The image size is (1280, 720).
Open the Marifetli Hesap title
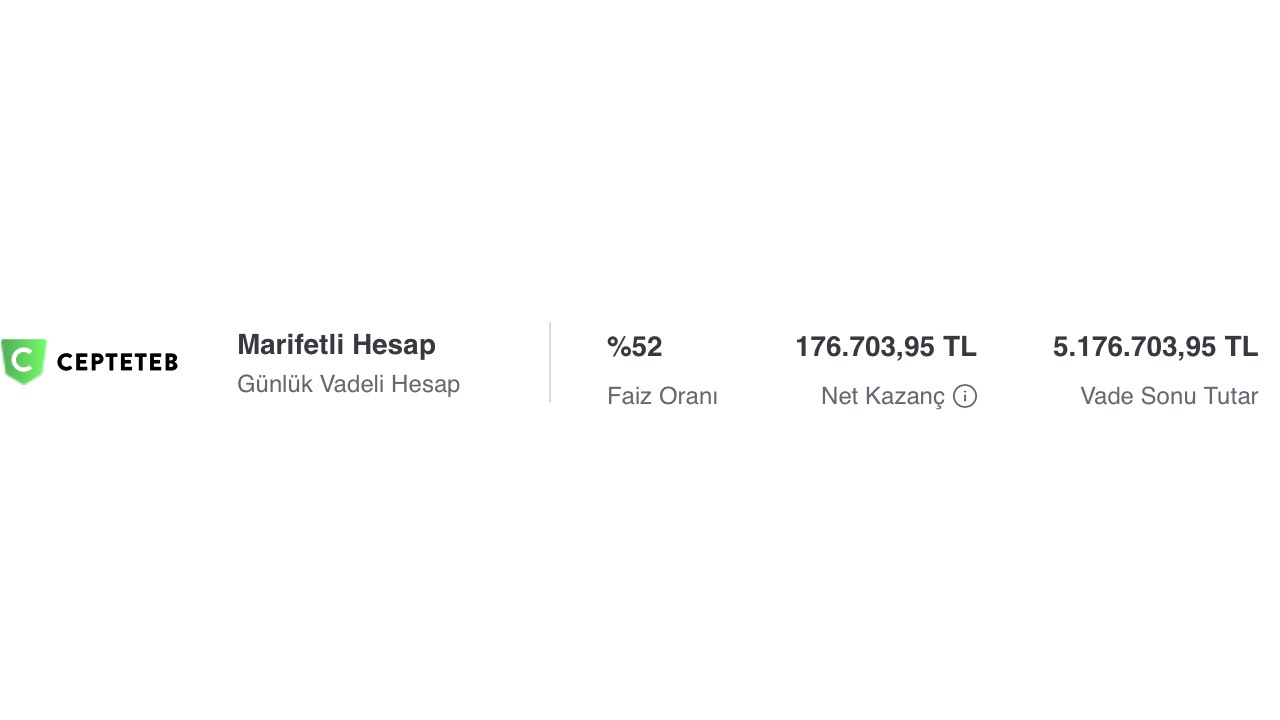[x=336, y=345]
